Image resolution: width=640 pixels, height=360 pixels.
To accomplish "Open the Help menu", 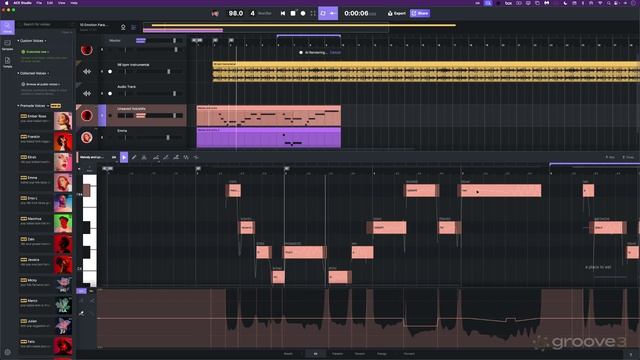I will click(74, 3).
